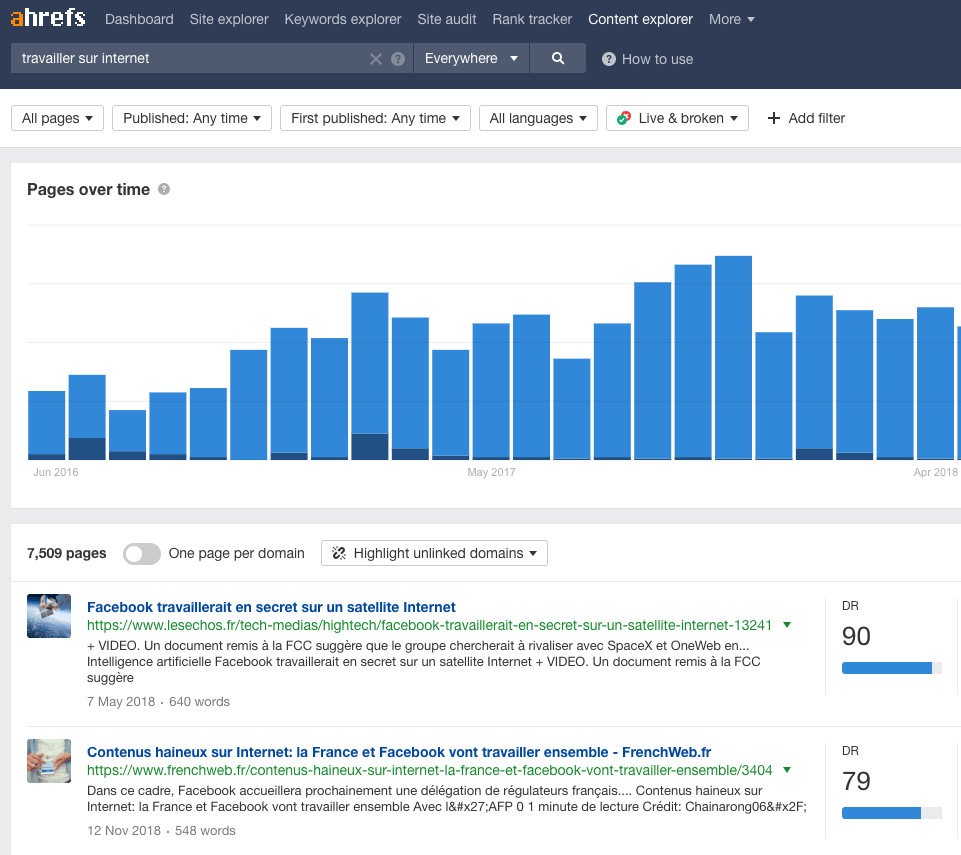Click the help icon inside the search field
The width and height of the screenshot is (961, 855).
398,59
